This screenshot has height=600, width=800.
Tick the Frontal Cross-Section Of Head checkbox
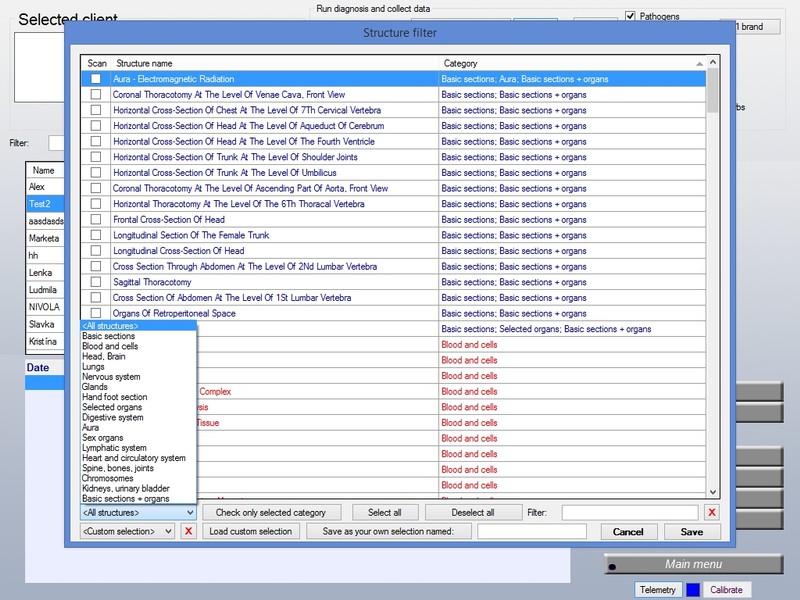(95, 219)
